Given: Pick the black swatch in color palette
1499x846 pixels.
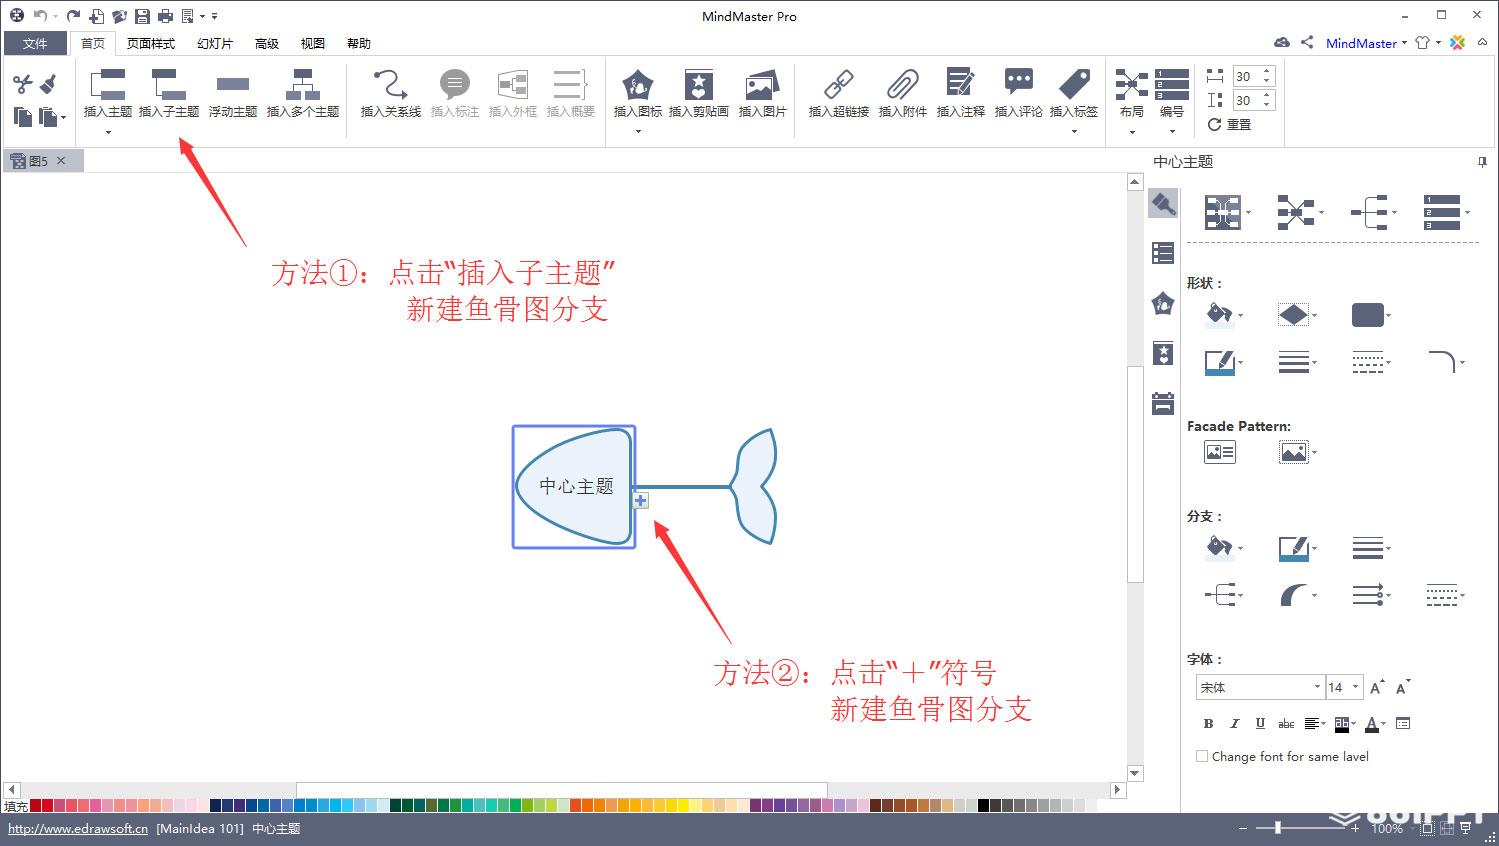Looking at the screenshot, I should [x=983, y=805].
